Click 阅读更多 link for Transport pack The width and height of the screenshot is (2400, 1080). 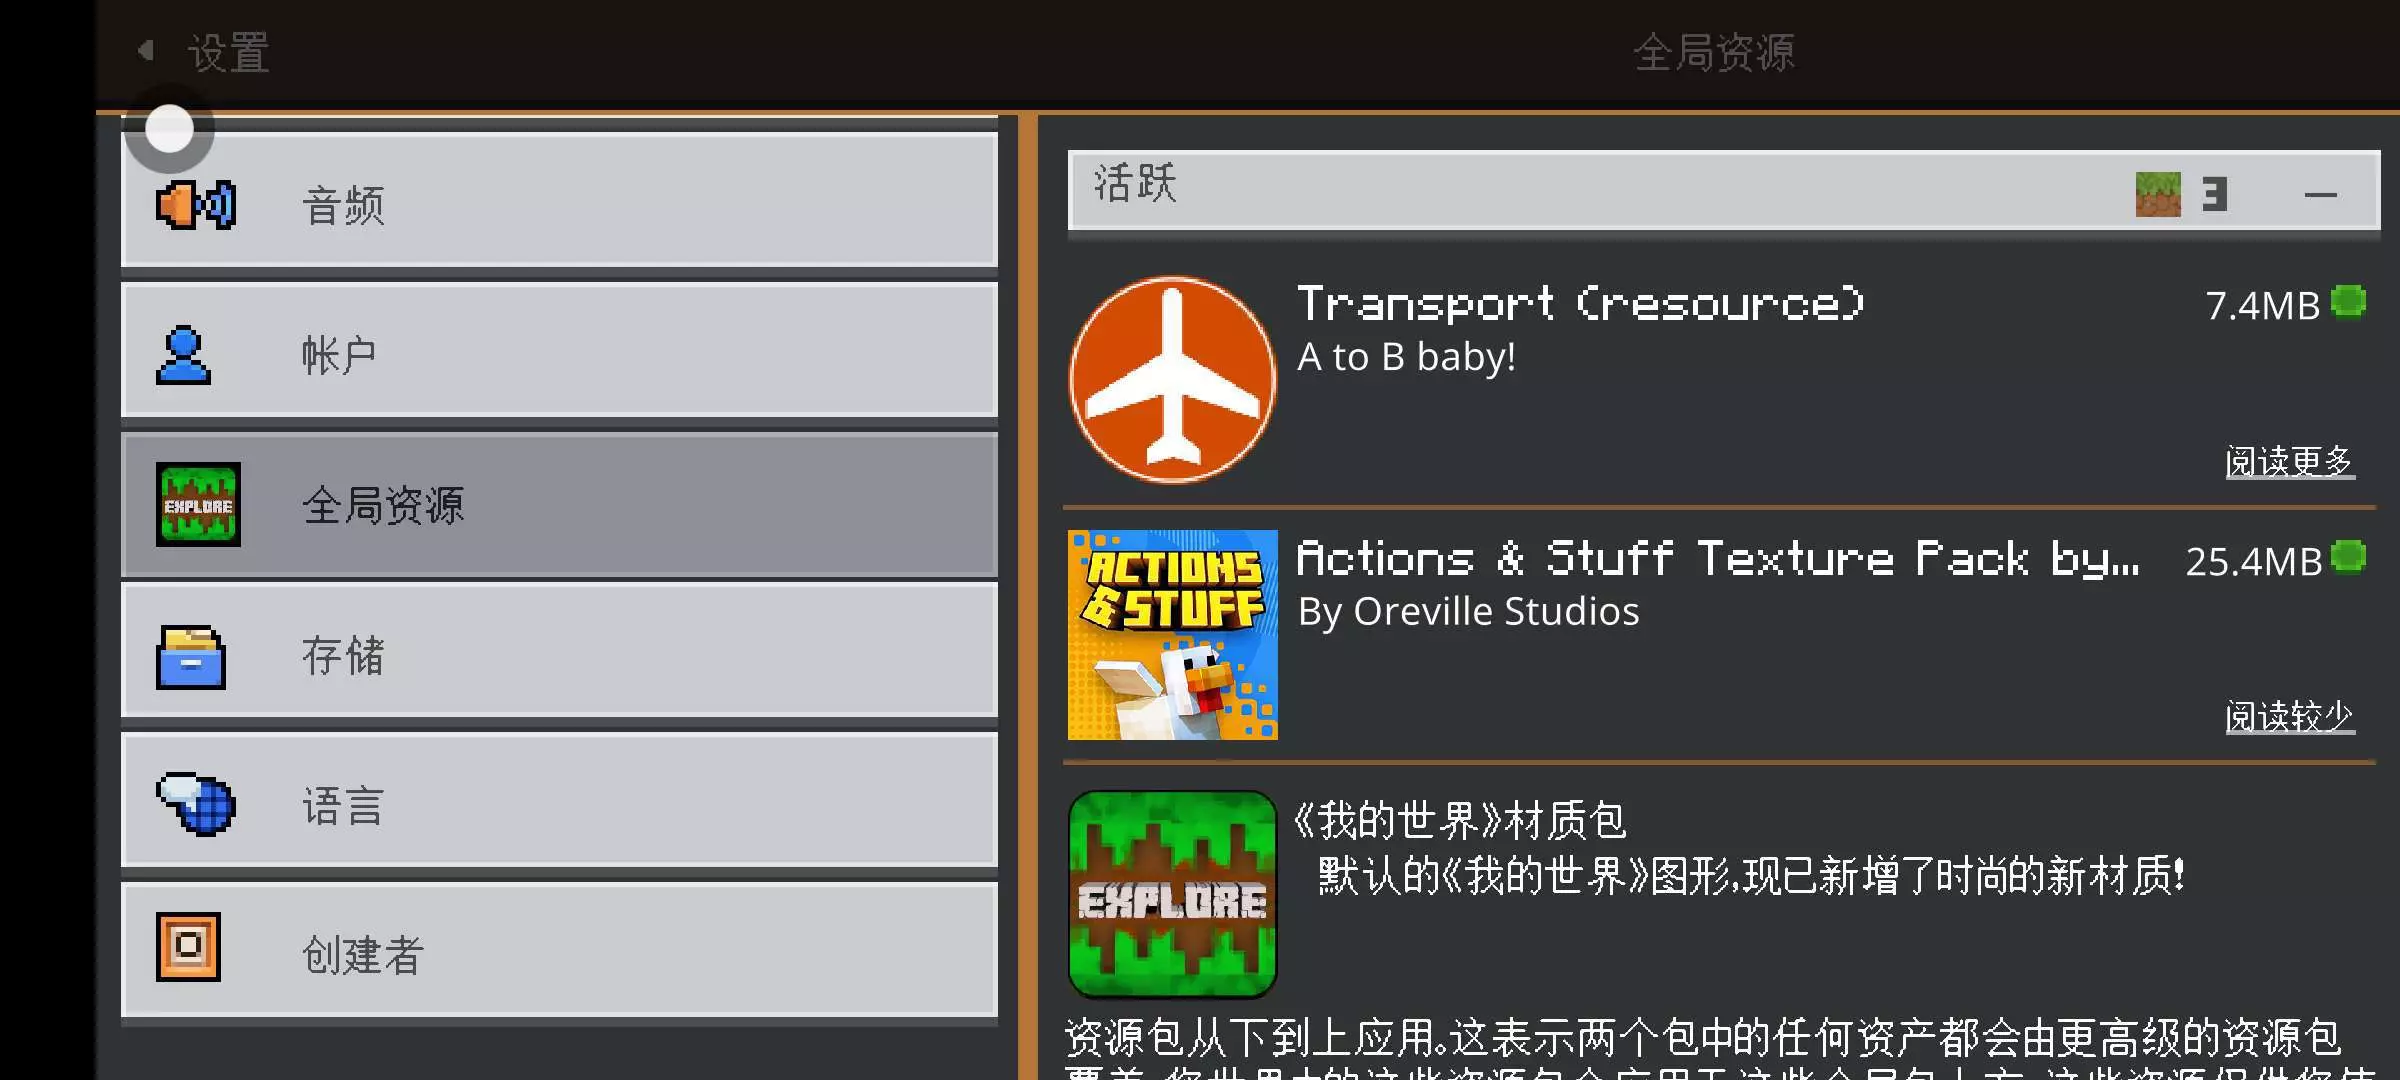click(x=2290, y=462)
